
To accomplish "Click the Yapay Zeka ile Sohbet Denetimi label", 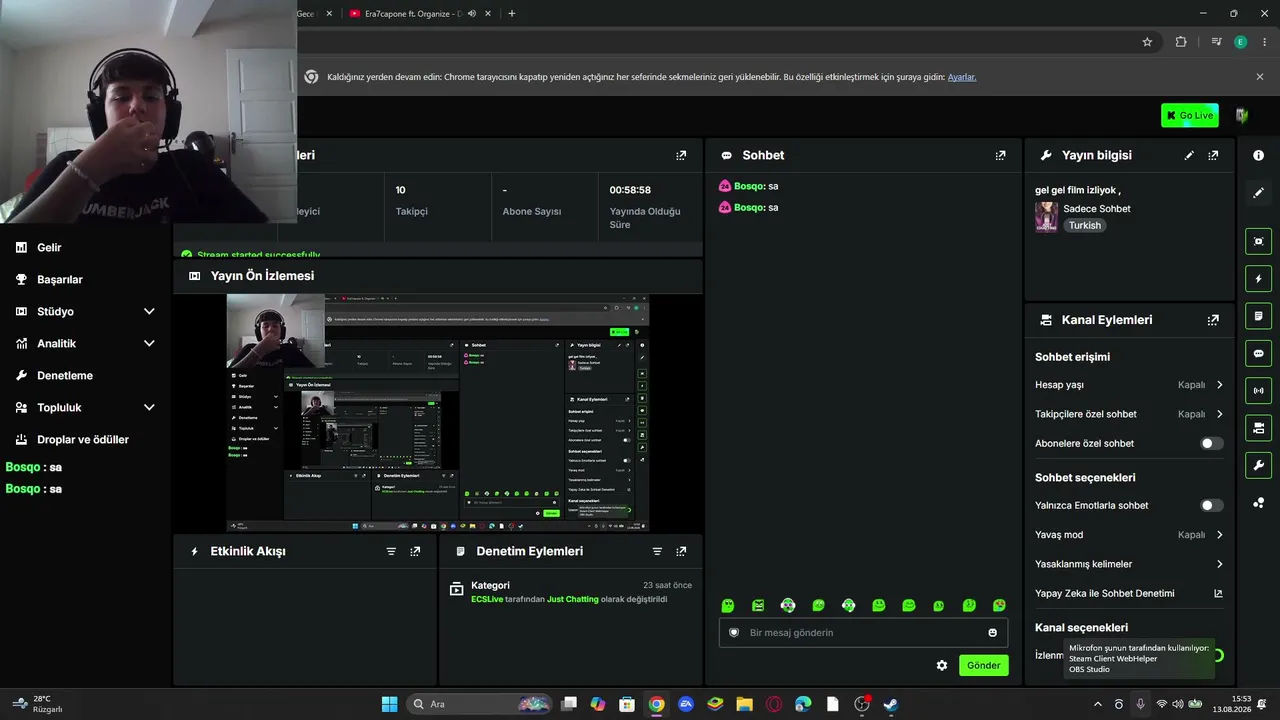I will point(1105,593).
